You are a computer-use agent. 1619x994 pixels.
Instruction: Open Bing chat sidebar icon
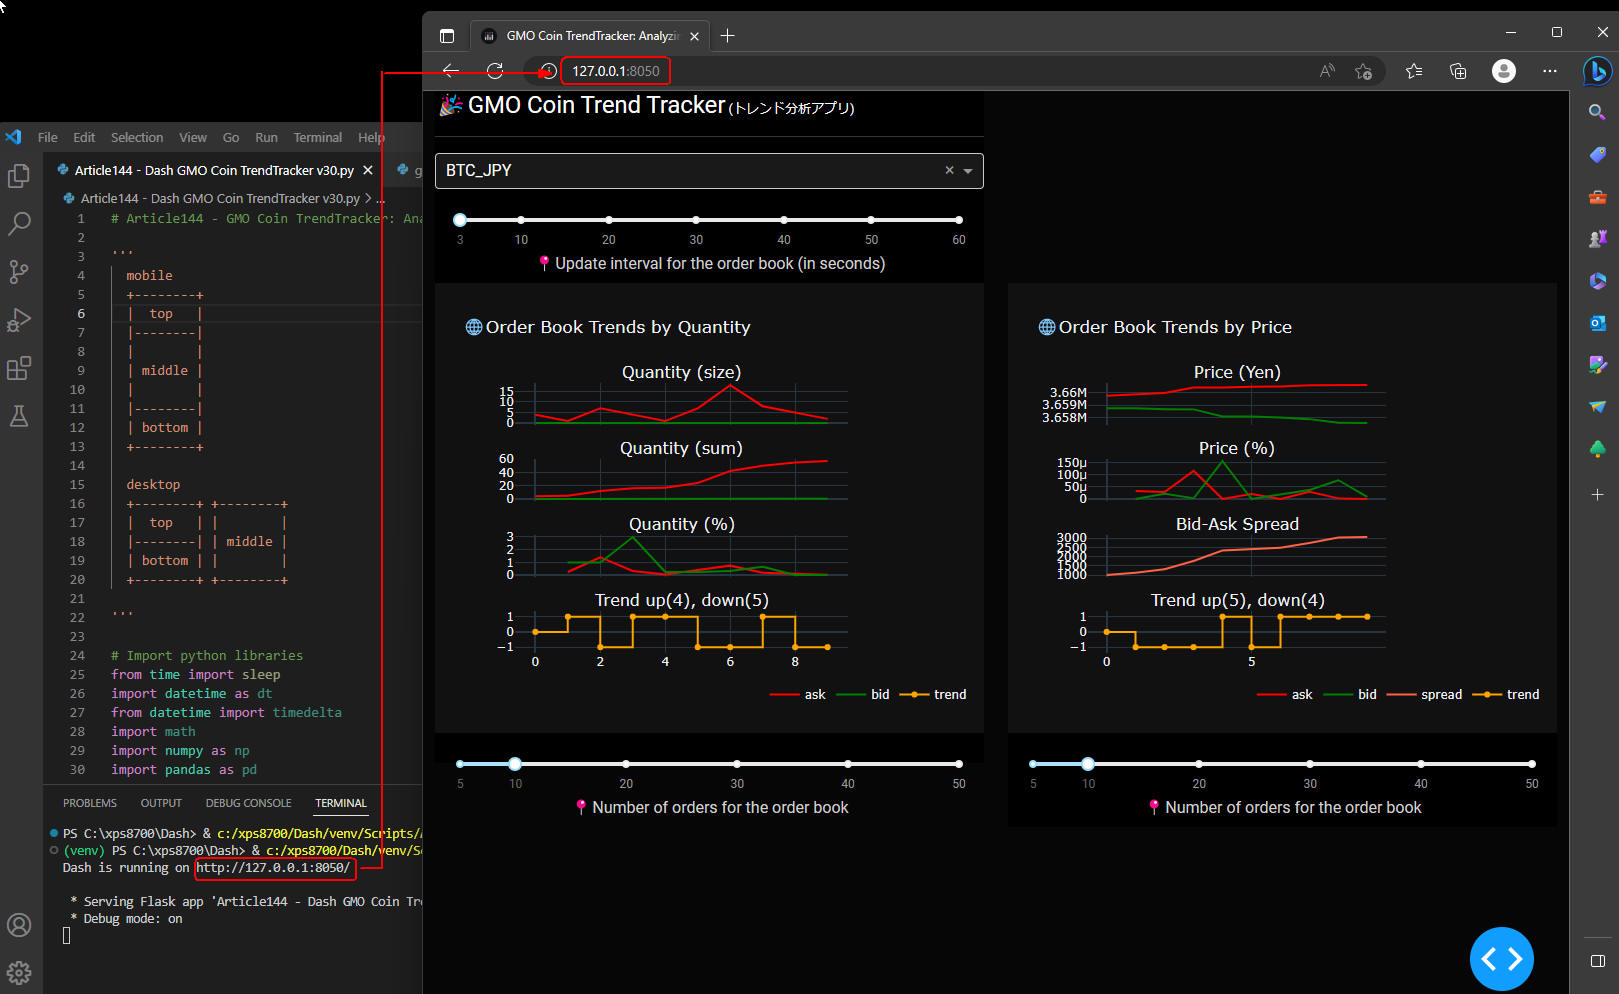click(x=1597, y=71)
